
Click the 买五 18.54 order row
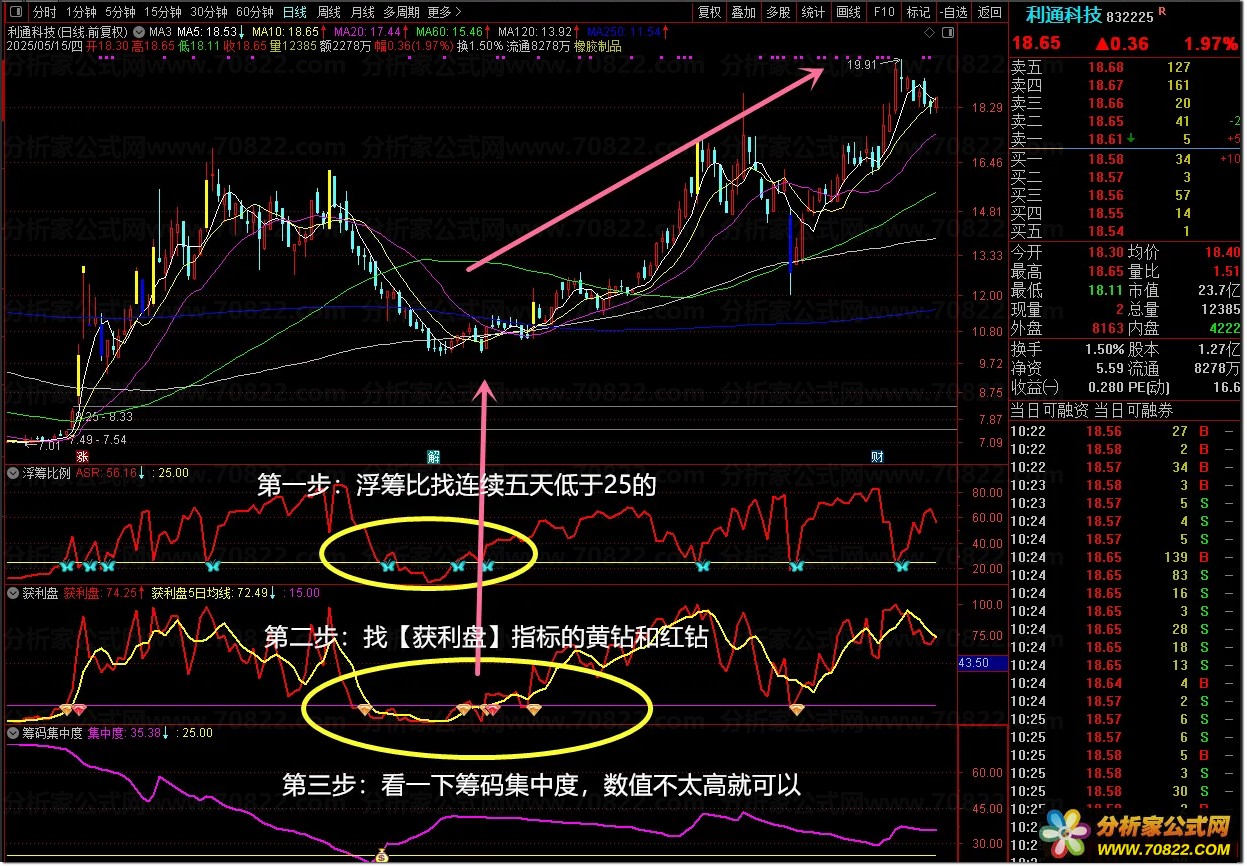[1126, 231]
